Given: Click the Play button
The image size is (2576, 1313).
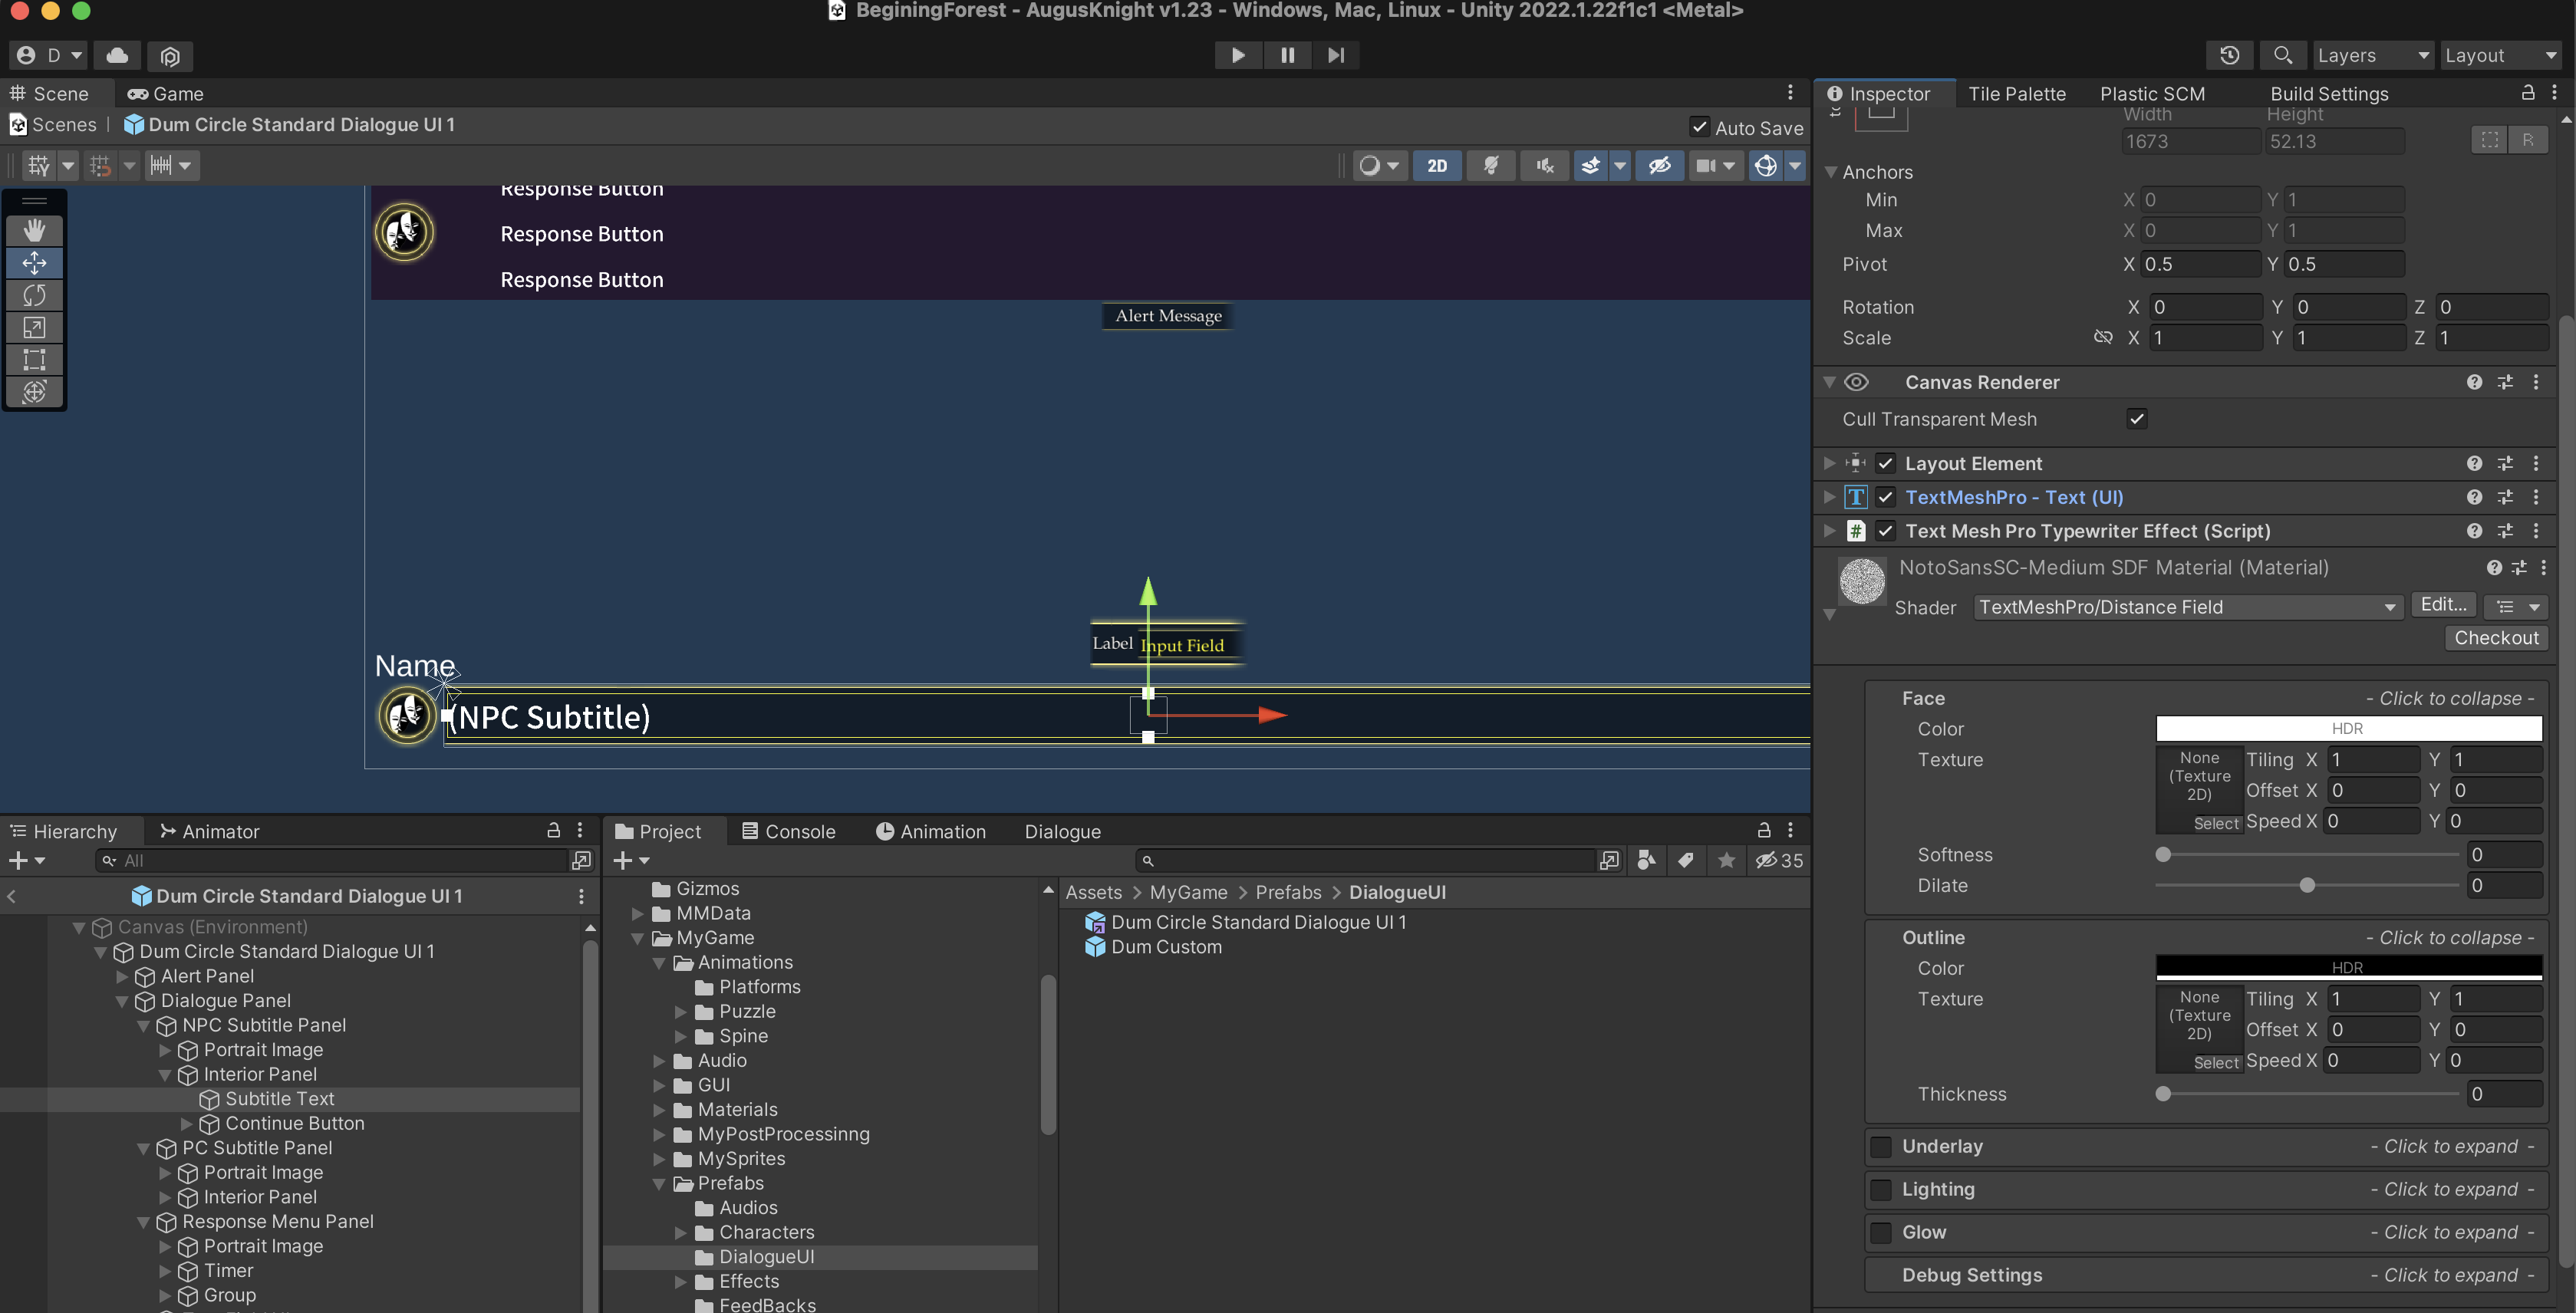Looking at the screenshot, I should 1238,55.
